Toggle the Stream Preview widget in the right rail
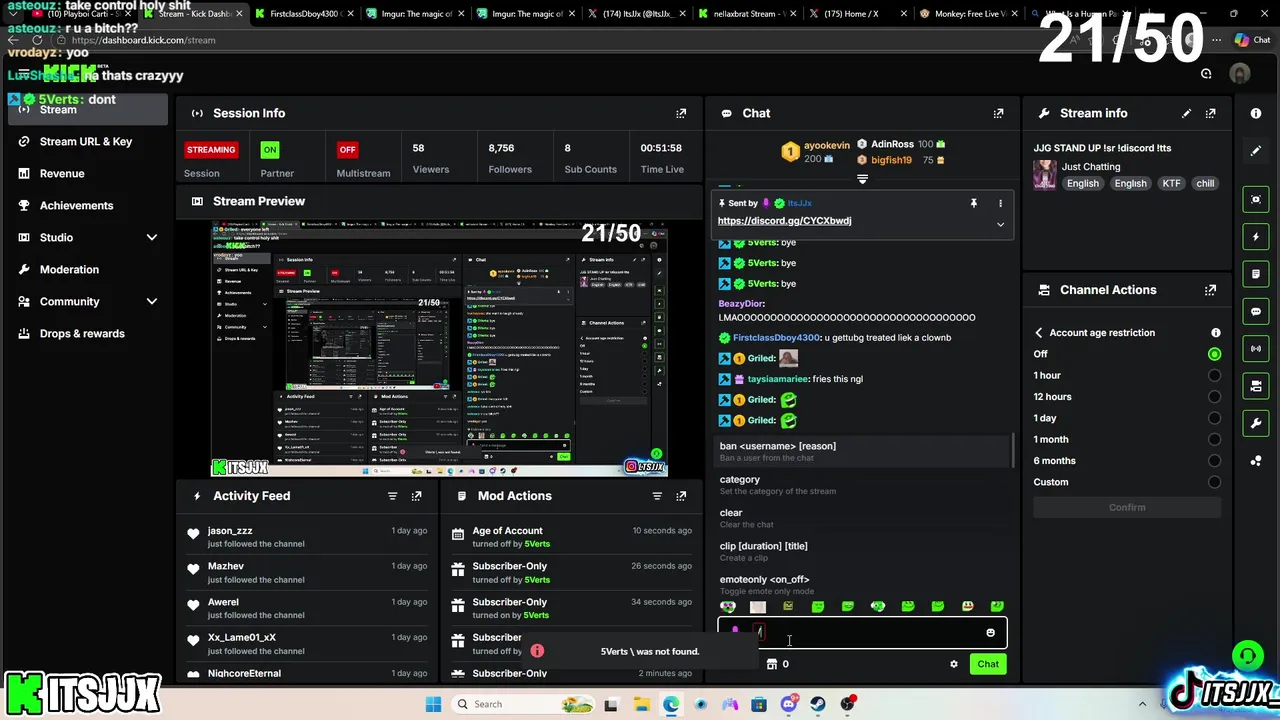1280x720 pixels. [x=1256, y=199]
